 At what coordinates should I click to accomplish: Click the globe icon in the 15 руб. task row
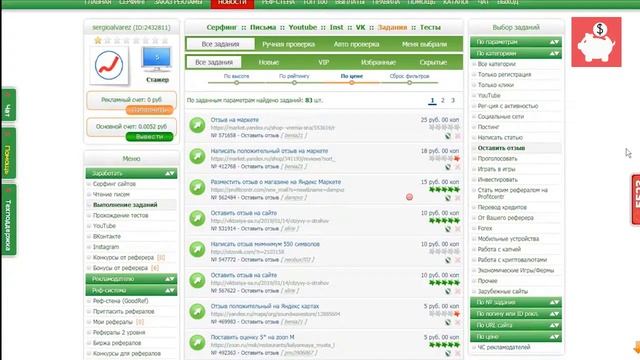pyautogui.click(x=448, y=198)
